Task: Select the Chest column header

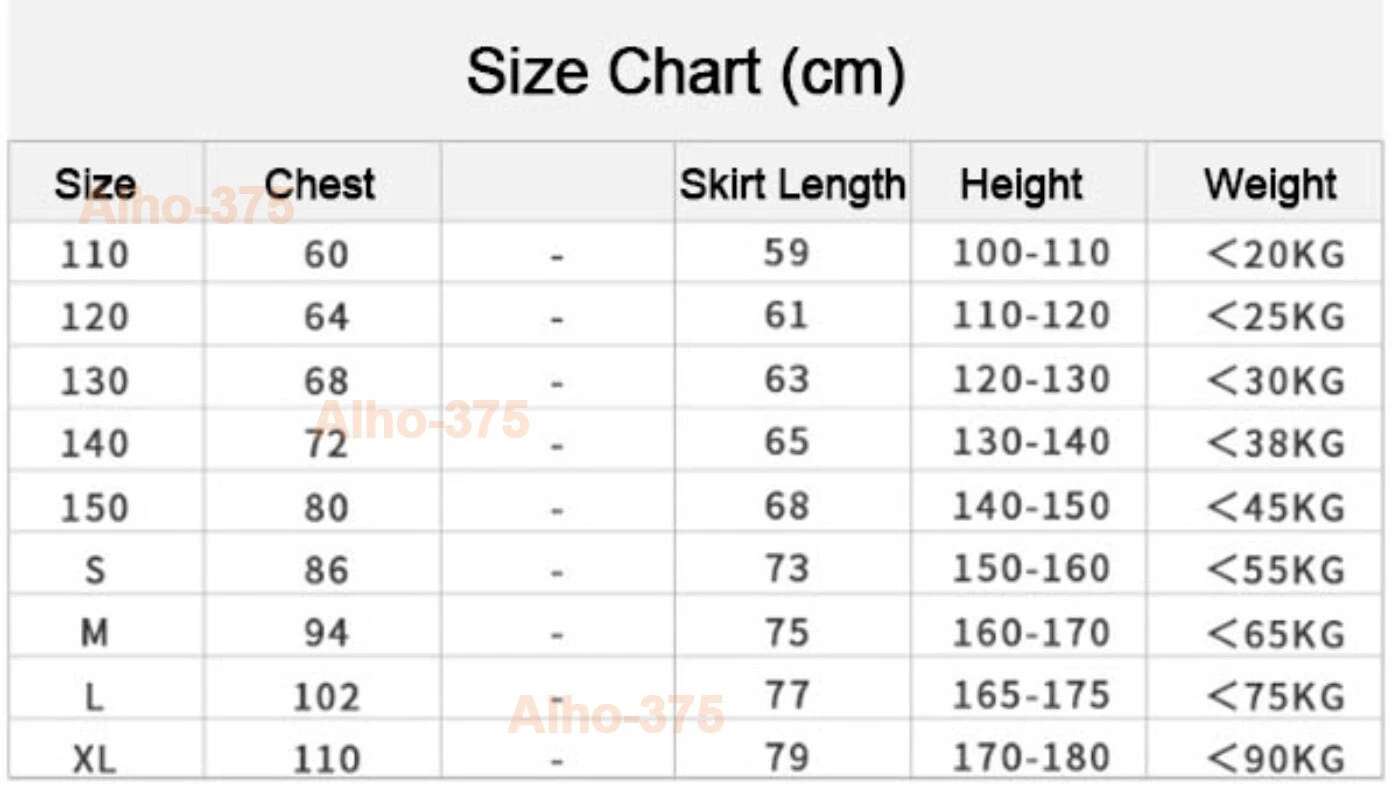Action: pos(320,185)
